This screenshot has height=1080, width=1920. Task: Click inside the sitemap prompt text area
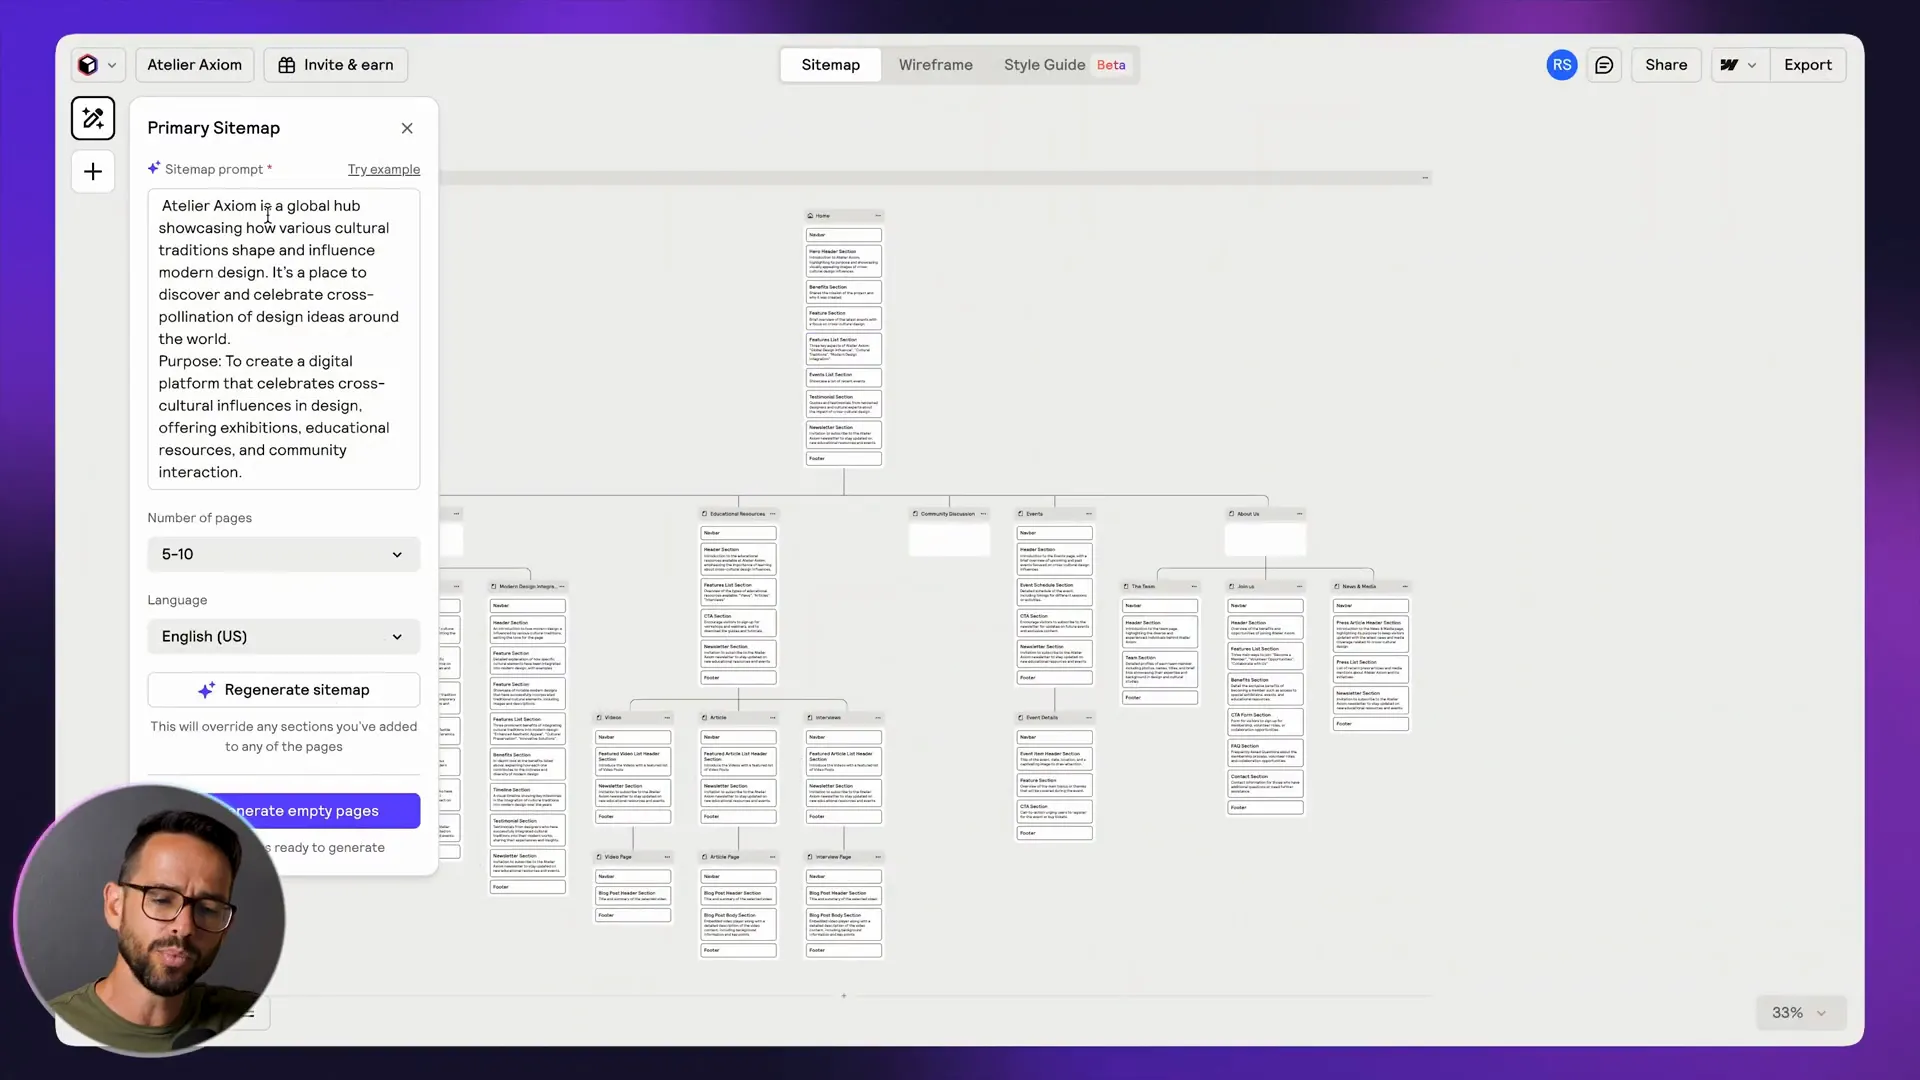[x=284, y=340]
